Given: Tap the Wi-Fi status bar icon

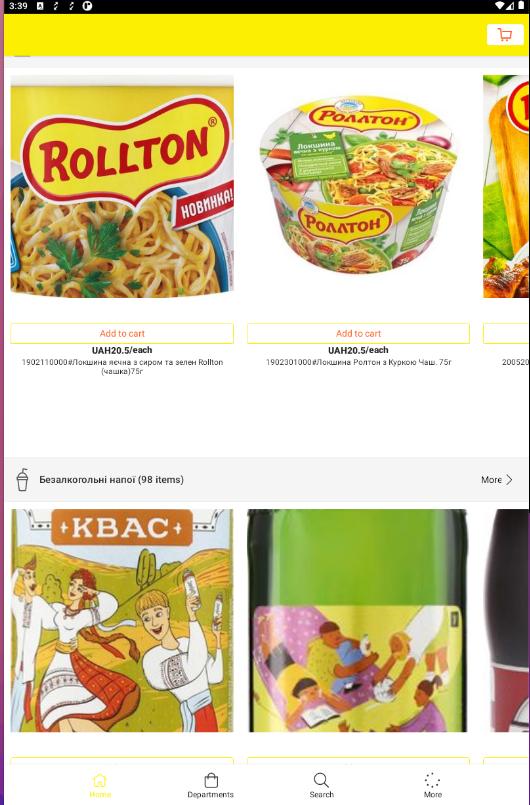Looking at the screenshot, I should [500, 6].
